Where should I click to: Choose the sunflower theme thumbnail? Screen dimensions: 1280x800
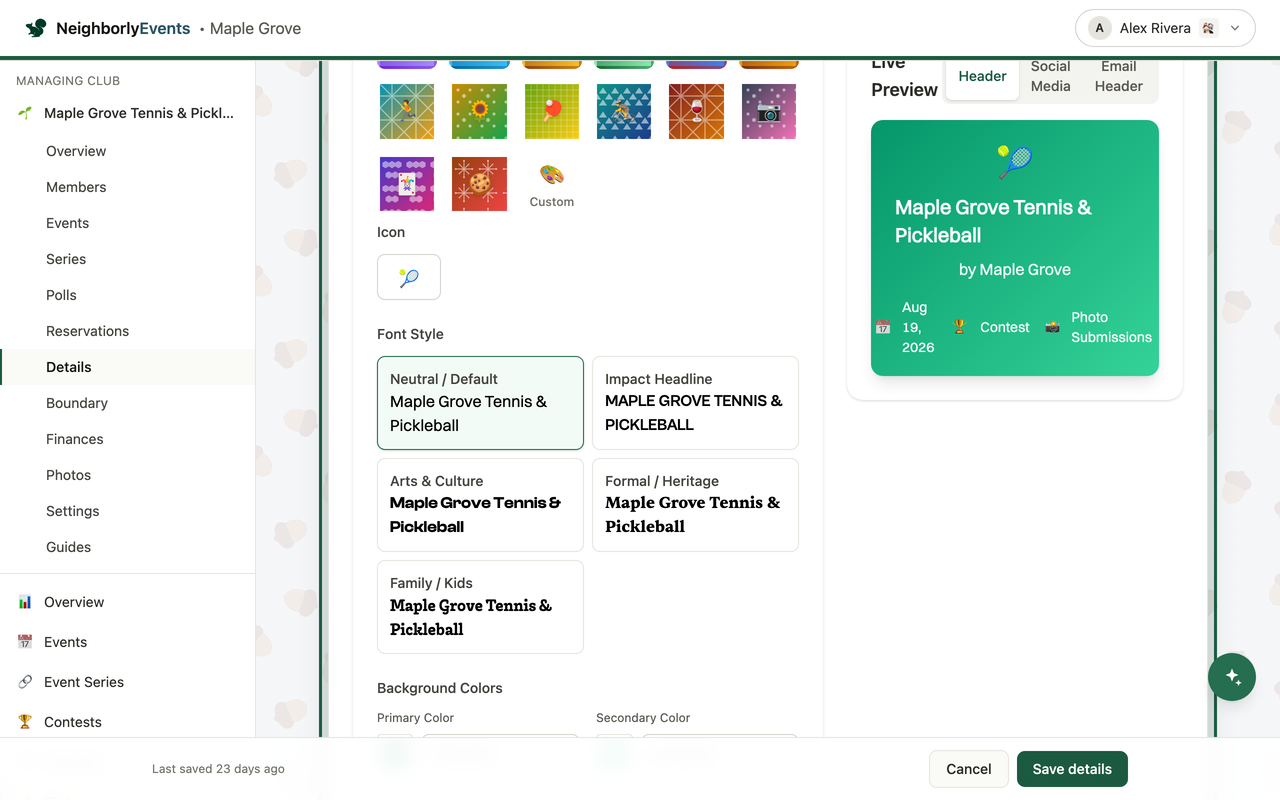479,111
